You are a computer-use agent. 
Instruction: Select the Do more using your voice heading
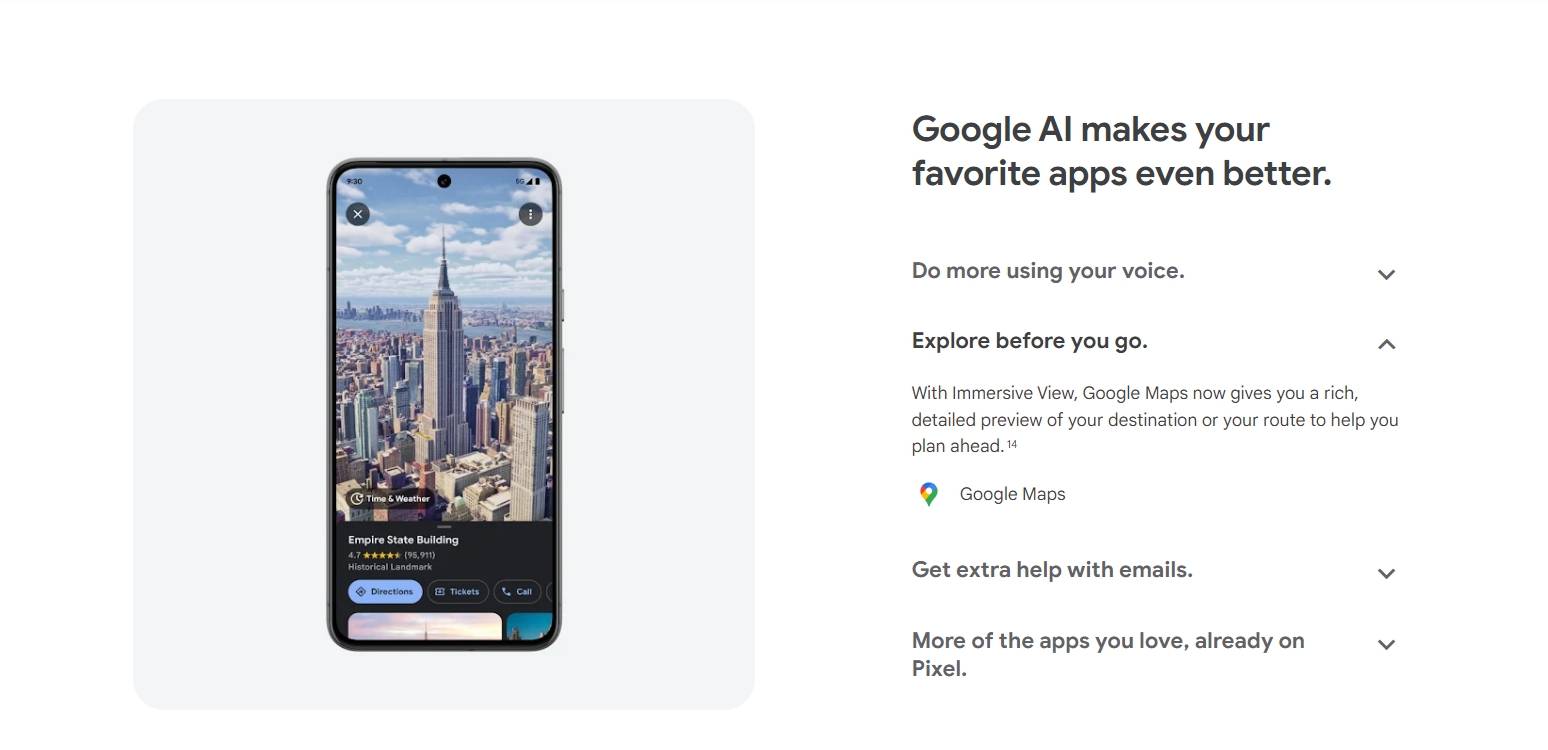(x=1048, y=271)
